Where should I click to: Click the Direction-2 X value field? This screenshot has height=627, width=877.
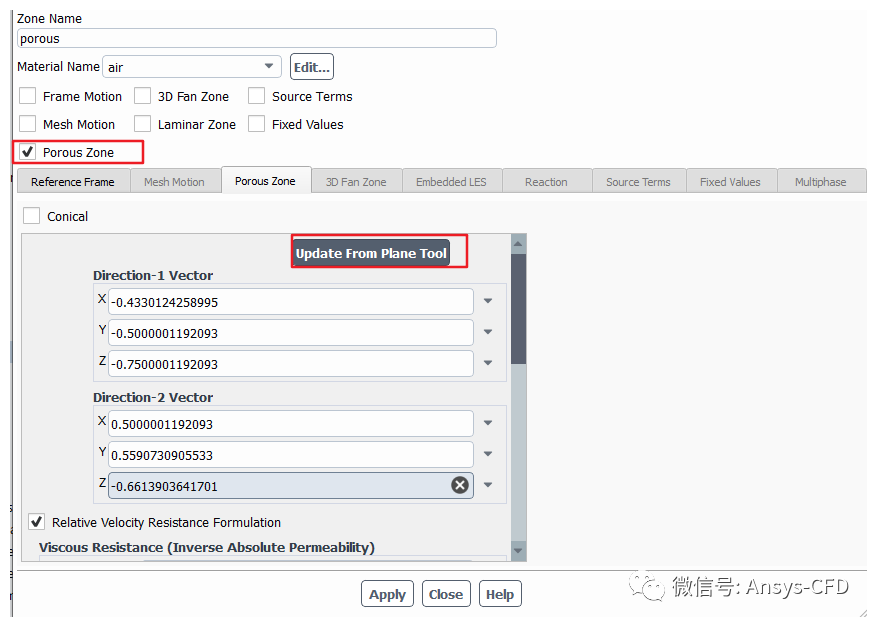coord(291,424)
